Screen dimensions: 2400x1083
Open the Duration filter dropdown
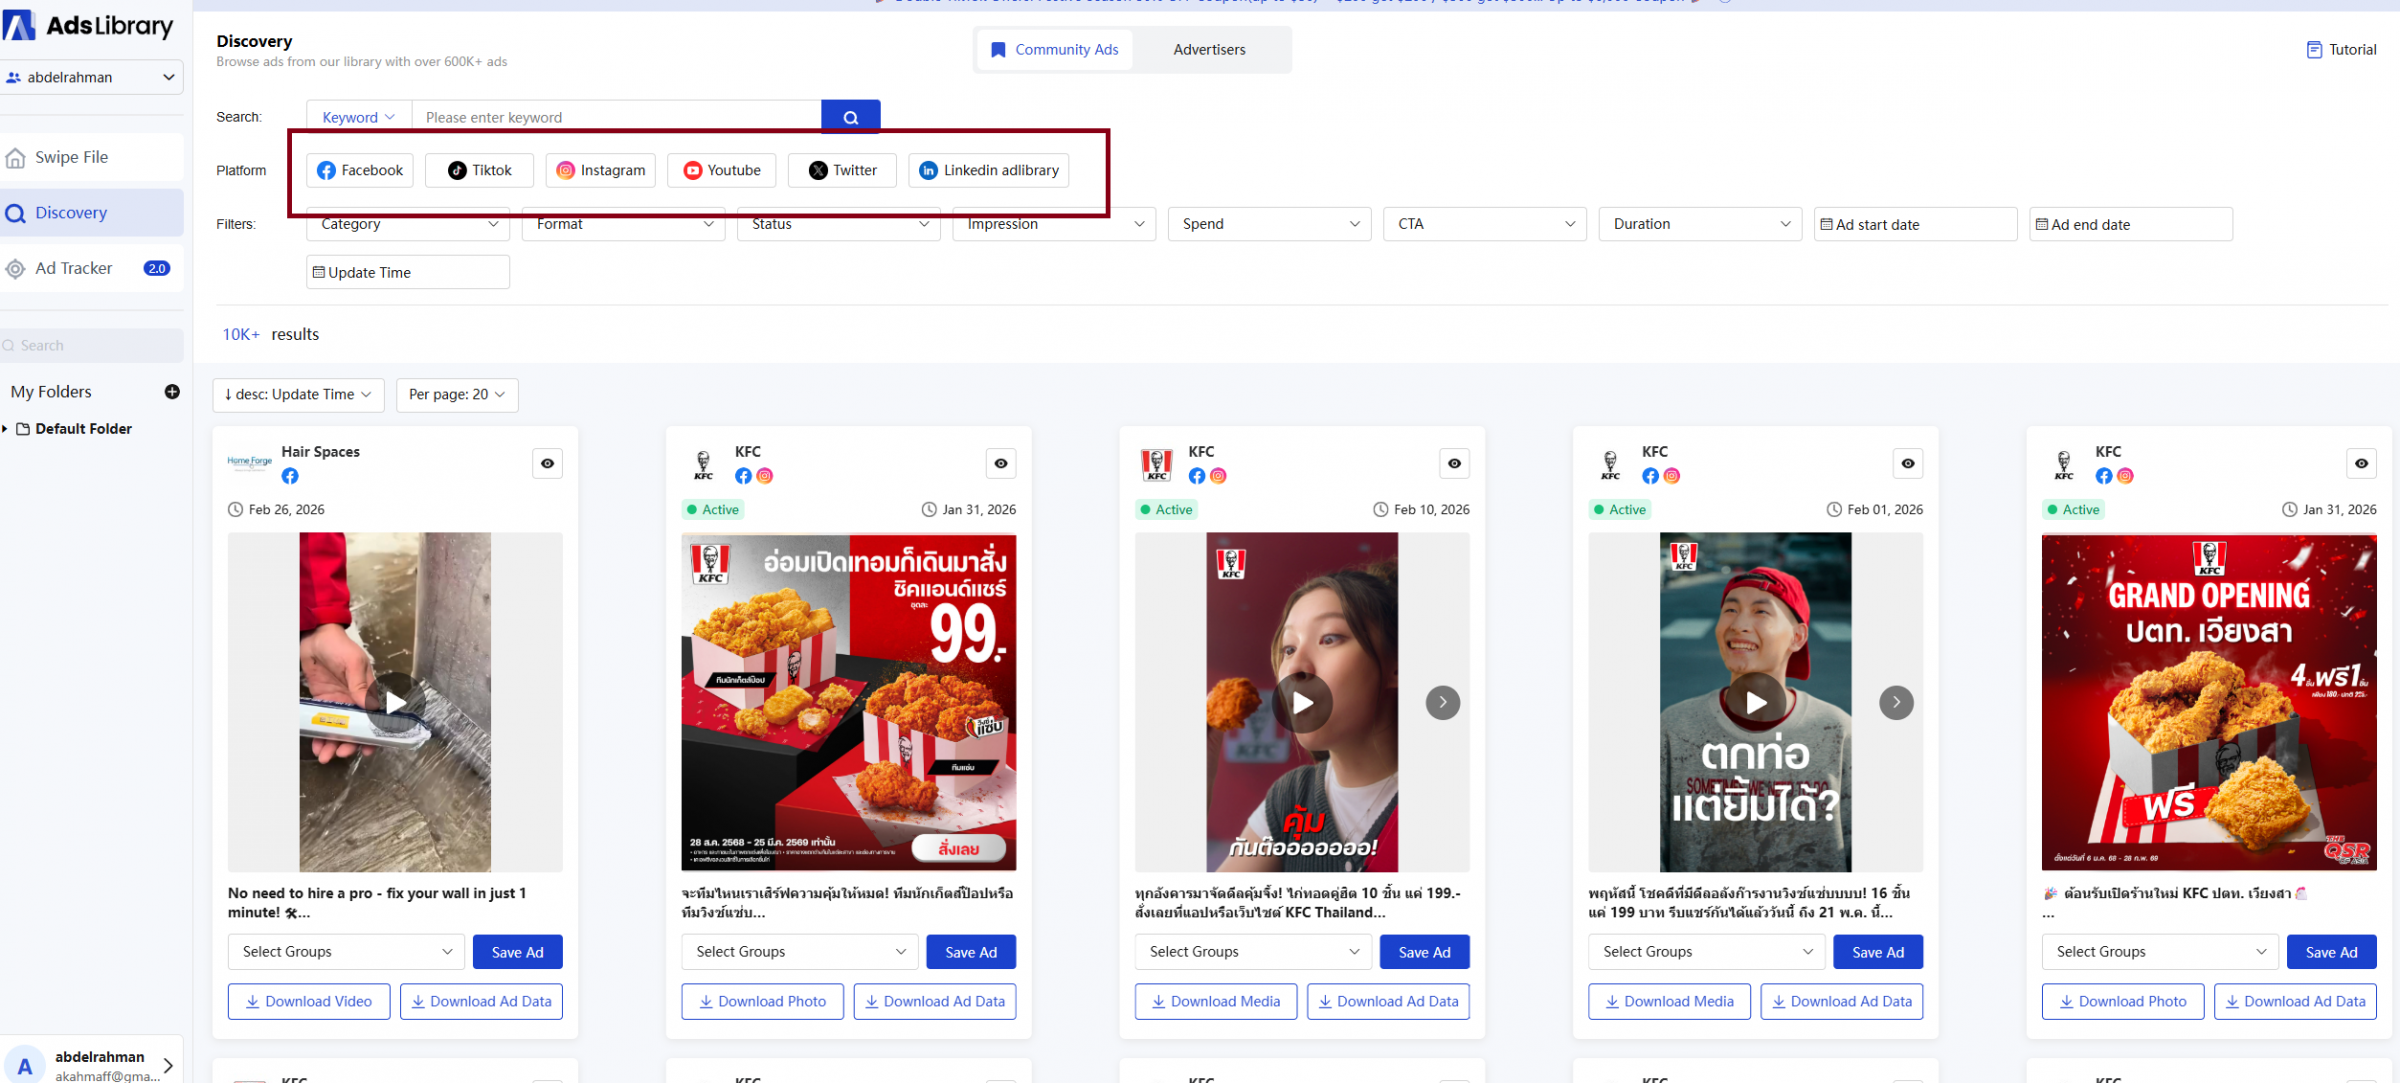pos(1701,224)
